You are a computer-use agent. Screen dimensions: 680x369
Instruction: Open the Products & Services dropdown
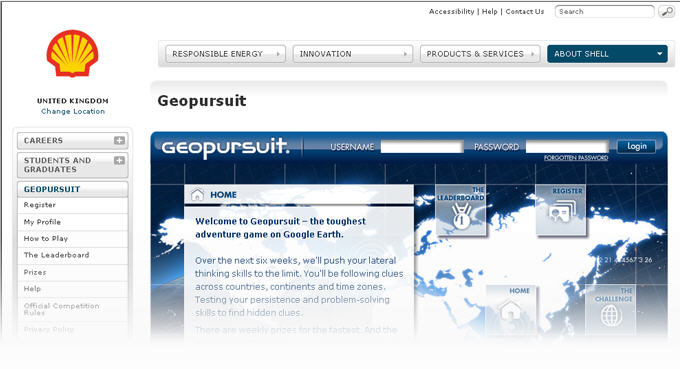480,54
